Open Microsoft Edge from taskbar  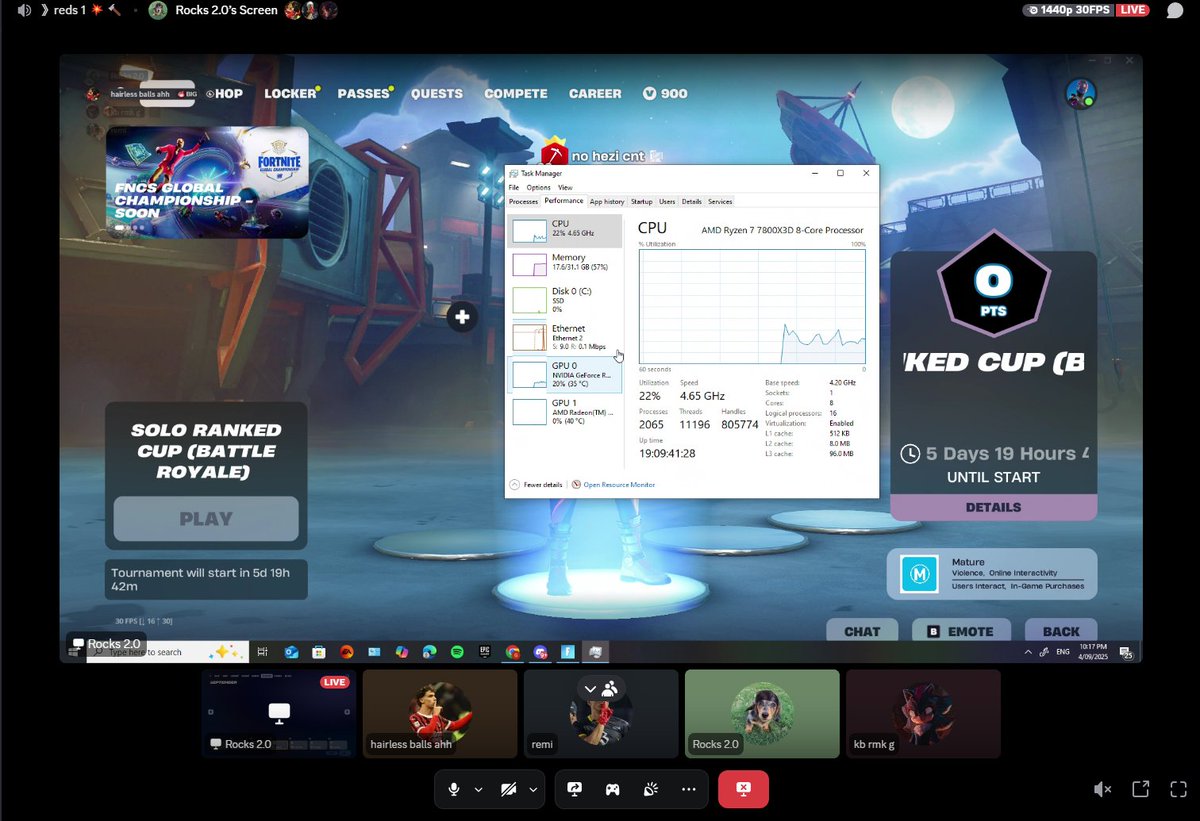click(x=429, y=652)
